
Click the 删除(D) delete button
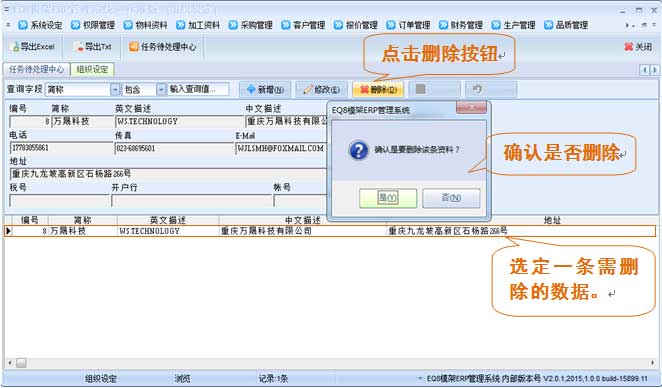point(378,90)
